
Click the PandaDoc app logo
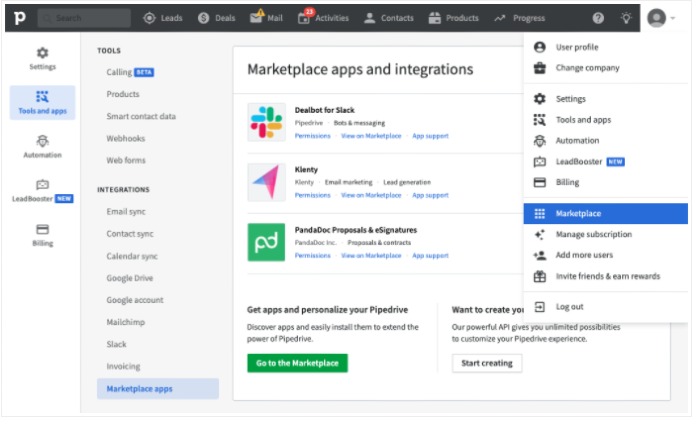tap(267, 242)
